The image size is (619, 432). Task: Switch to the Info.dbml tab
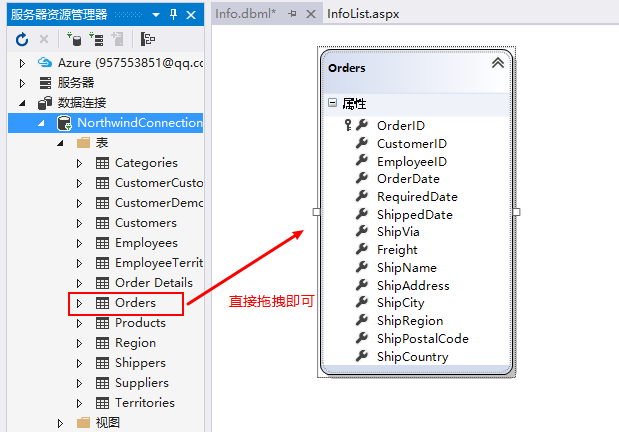tap(245, 14)
